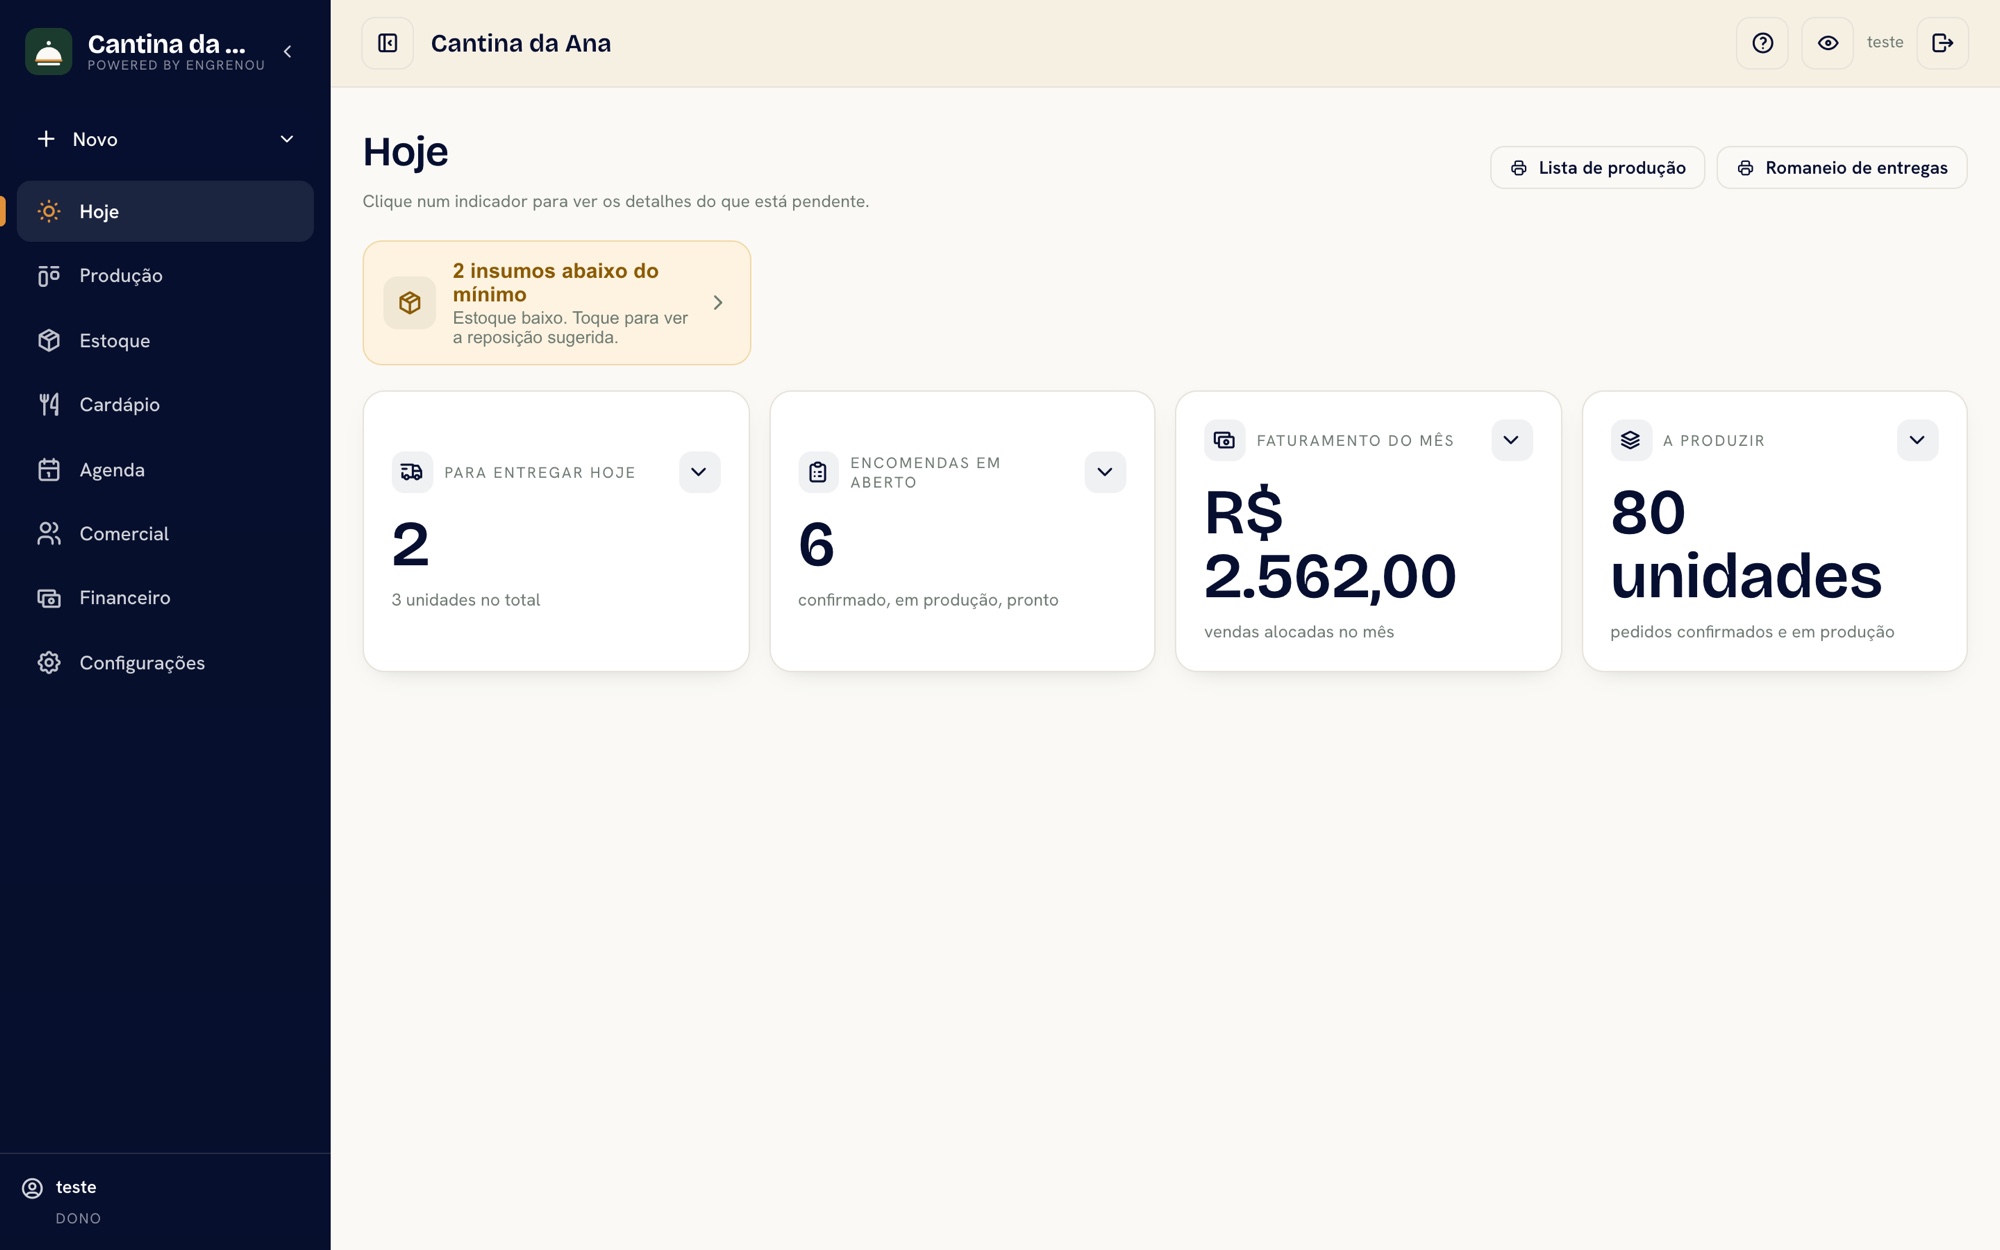The image size is (2000, 1250).
Task: Click 'pedidos confirmados e em produção' text
Action: pos(1752,632)
